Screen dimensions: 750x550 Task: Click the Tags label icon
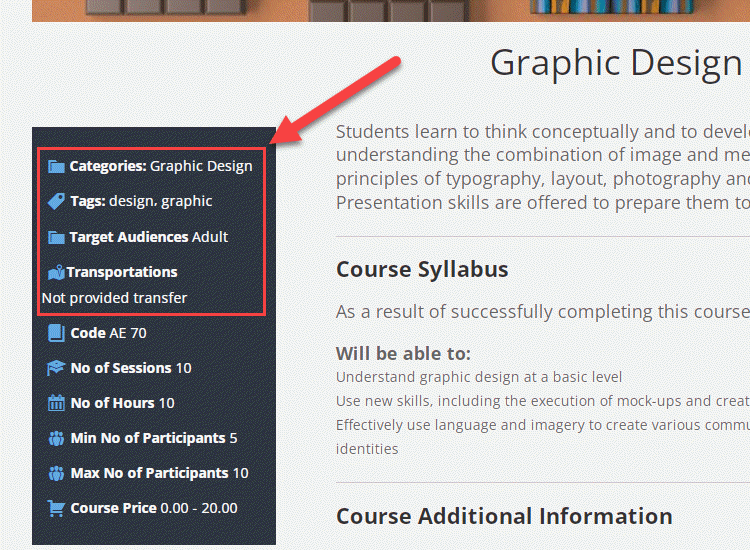coord(56,201)
